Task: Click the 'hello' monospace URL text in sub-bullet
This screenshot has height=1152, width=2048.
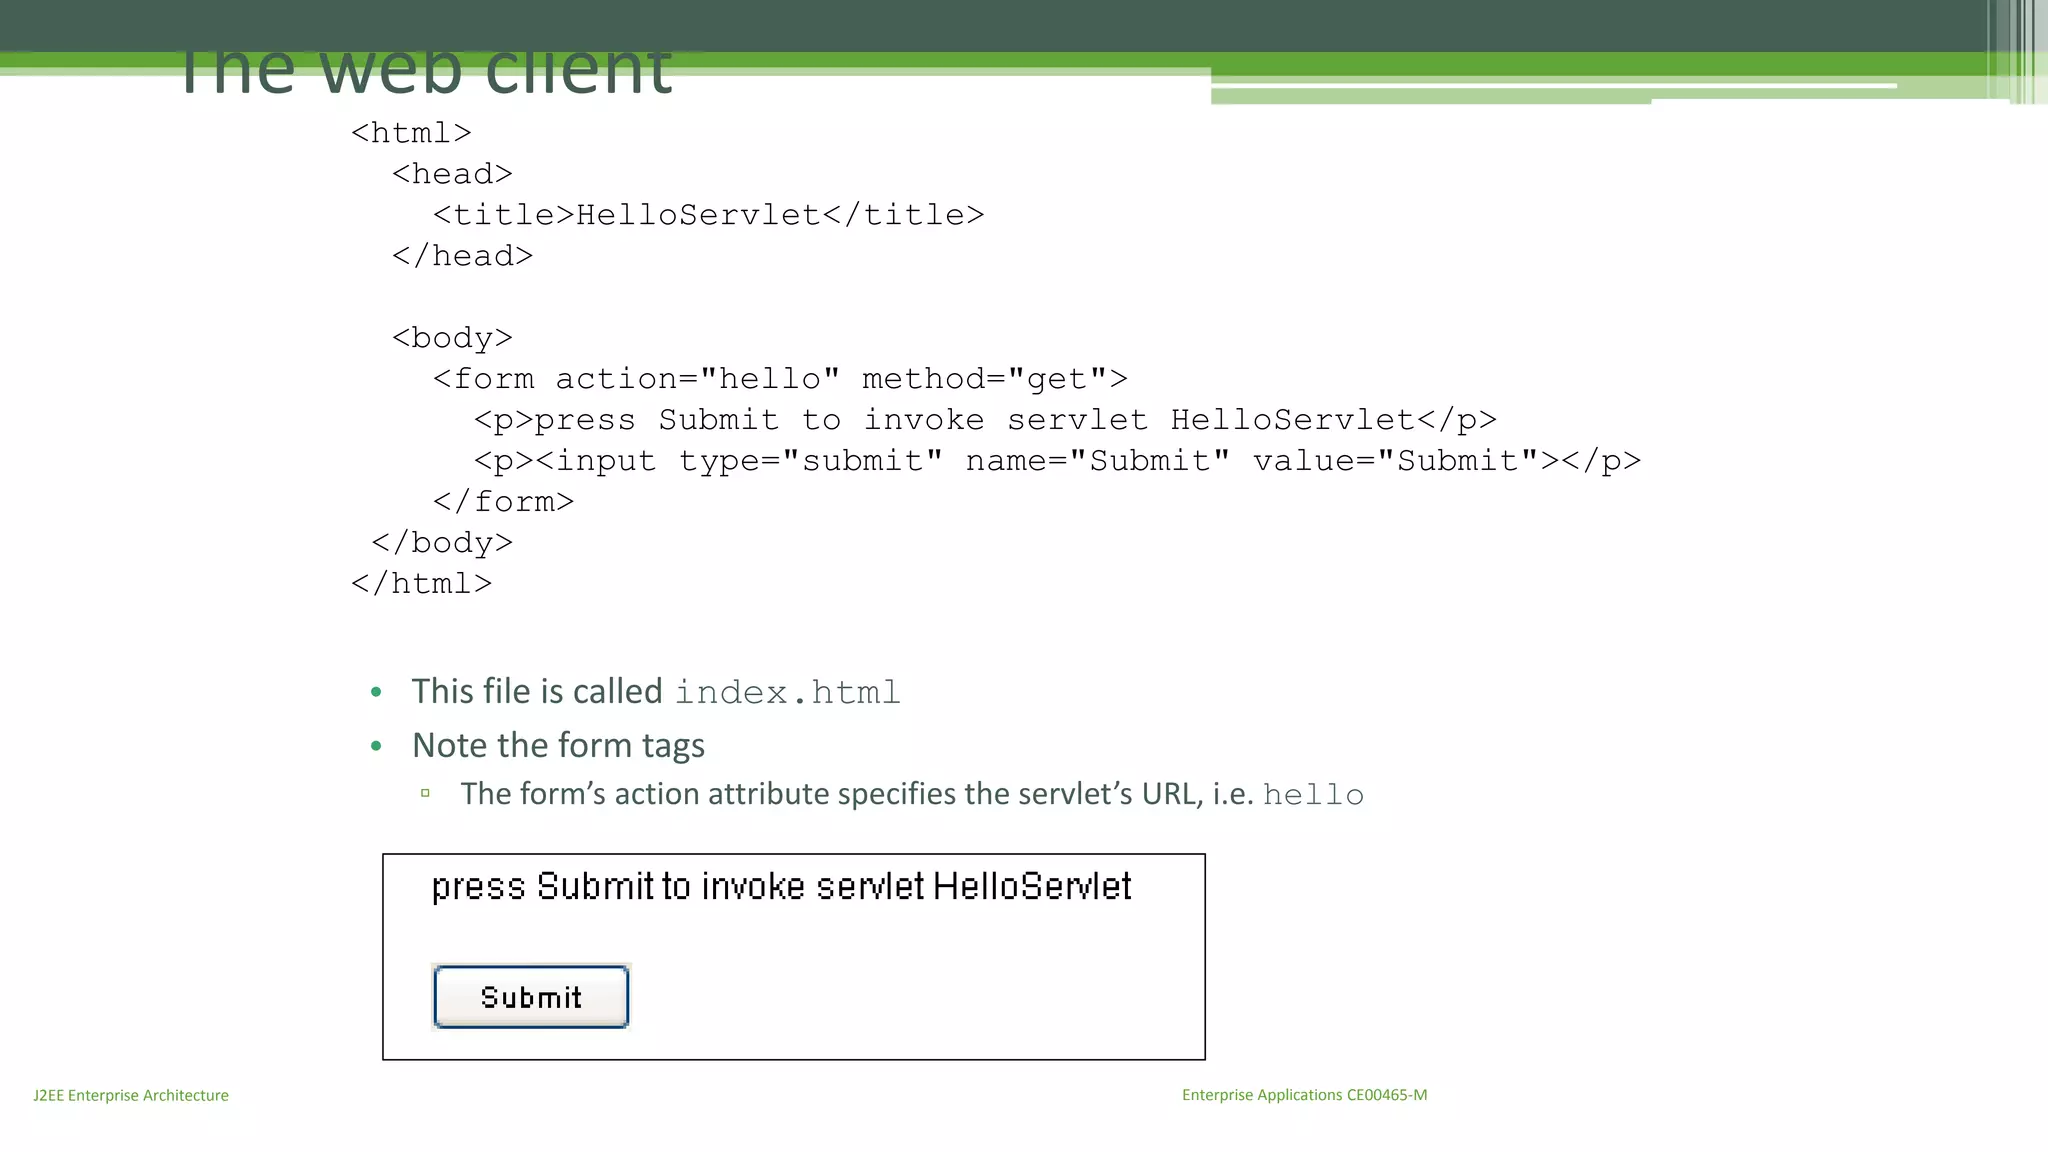Action: coord(1313,795)
